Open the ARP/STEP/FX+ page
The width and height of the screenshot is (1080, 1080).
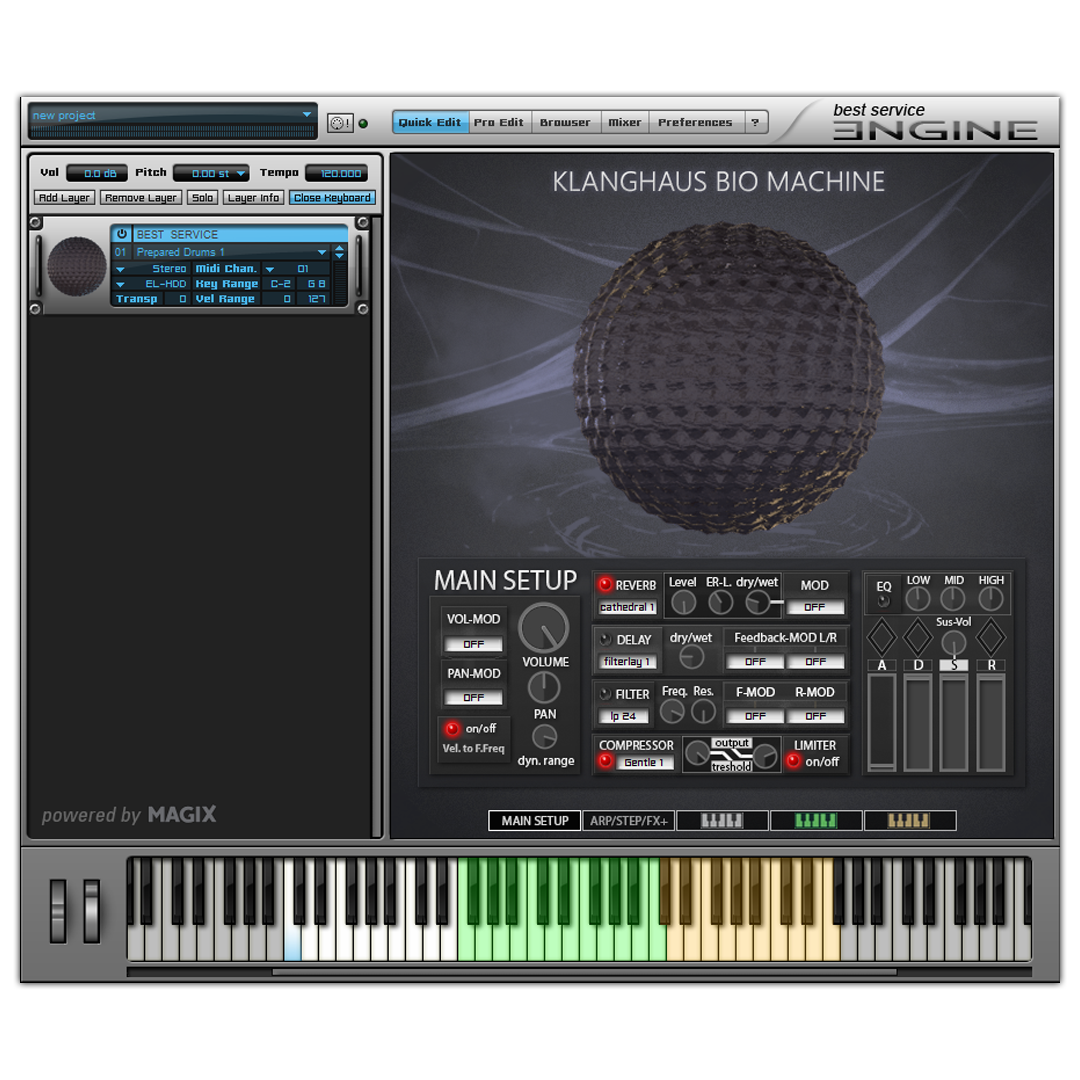(628, 821)
